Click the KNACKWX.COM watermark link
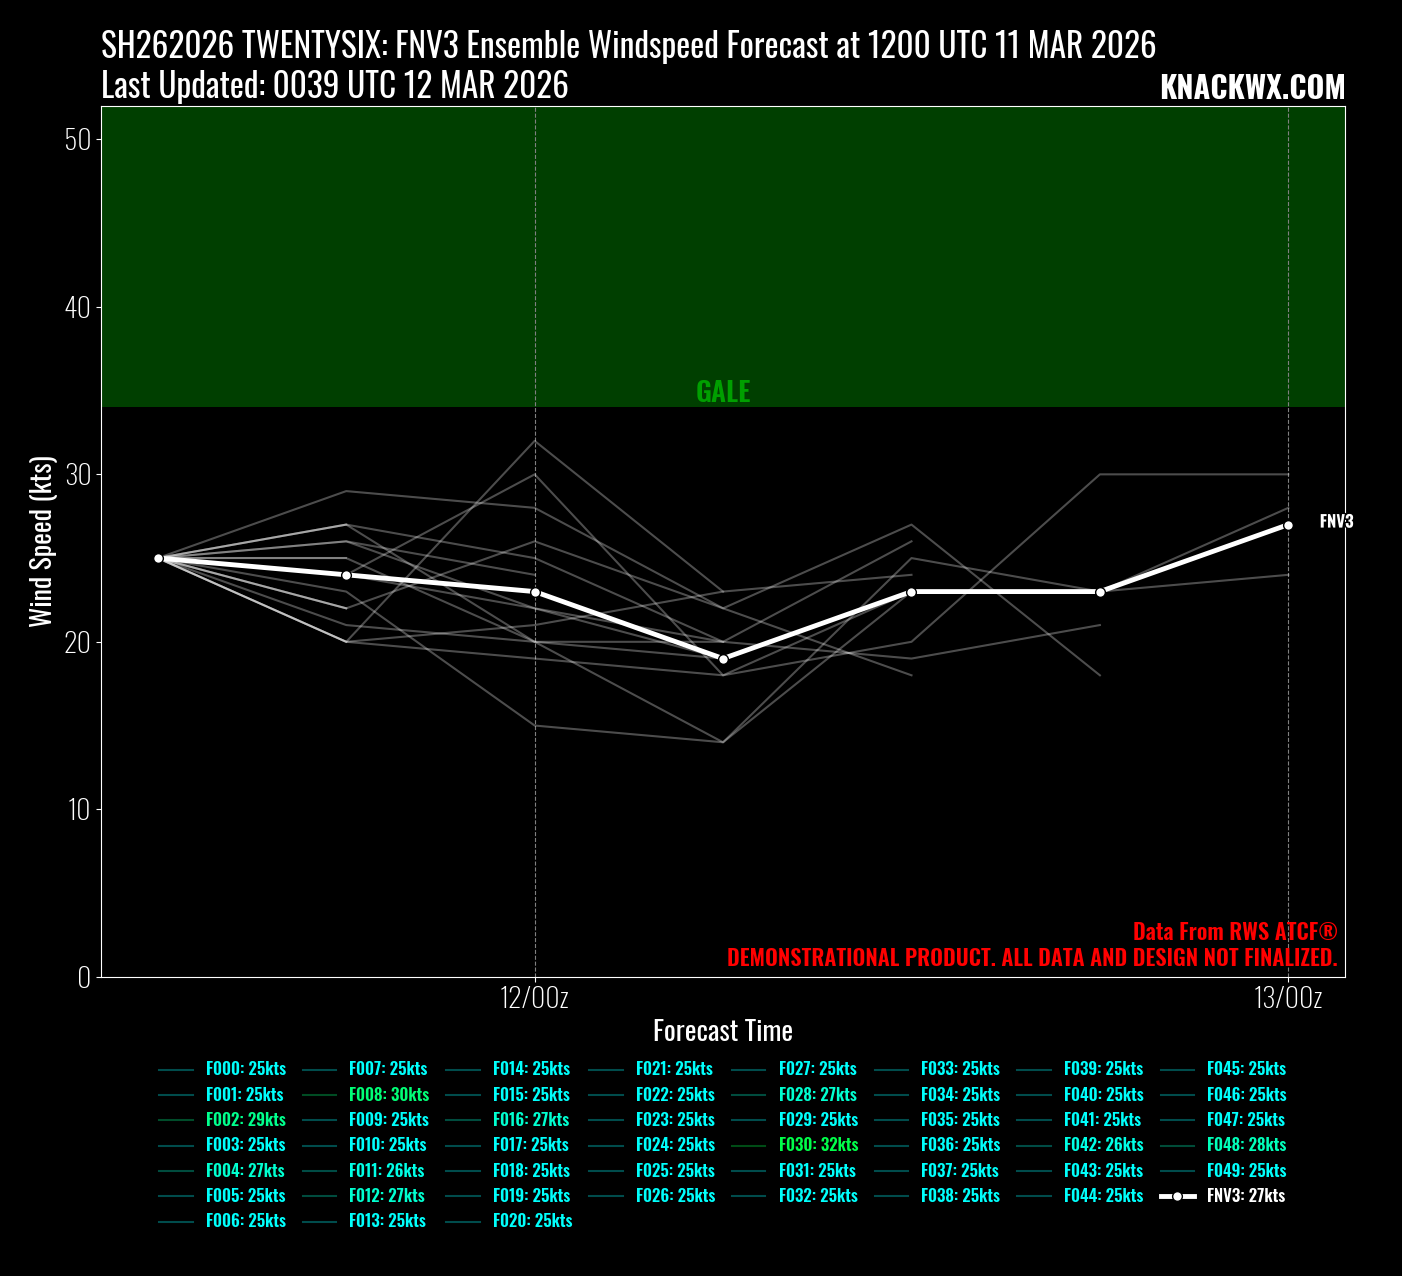 click(1252, 88)
